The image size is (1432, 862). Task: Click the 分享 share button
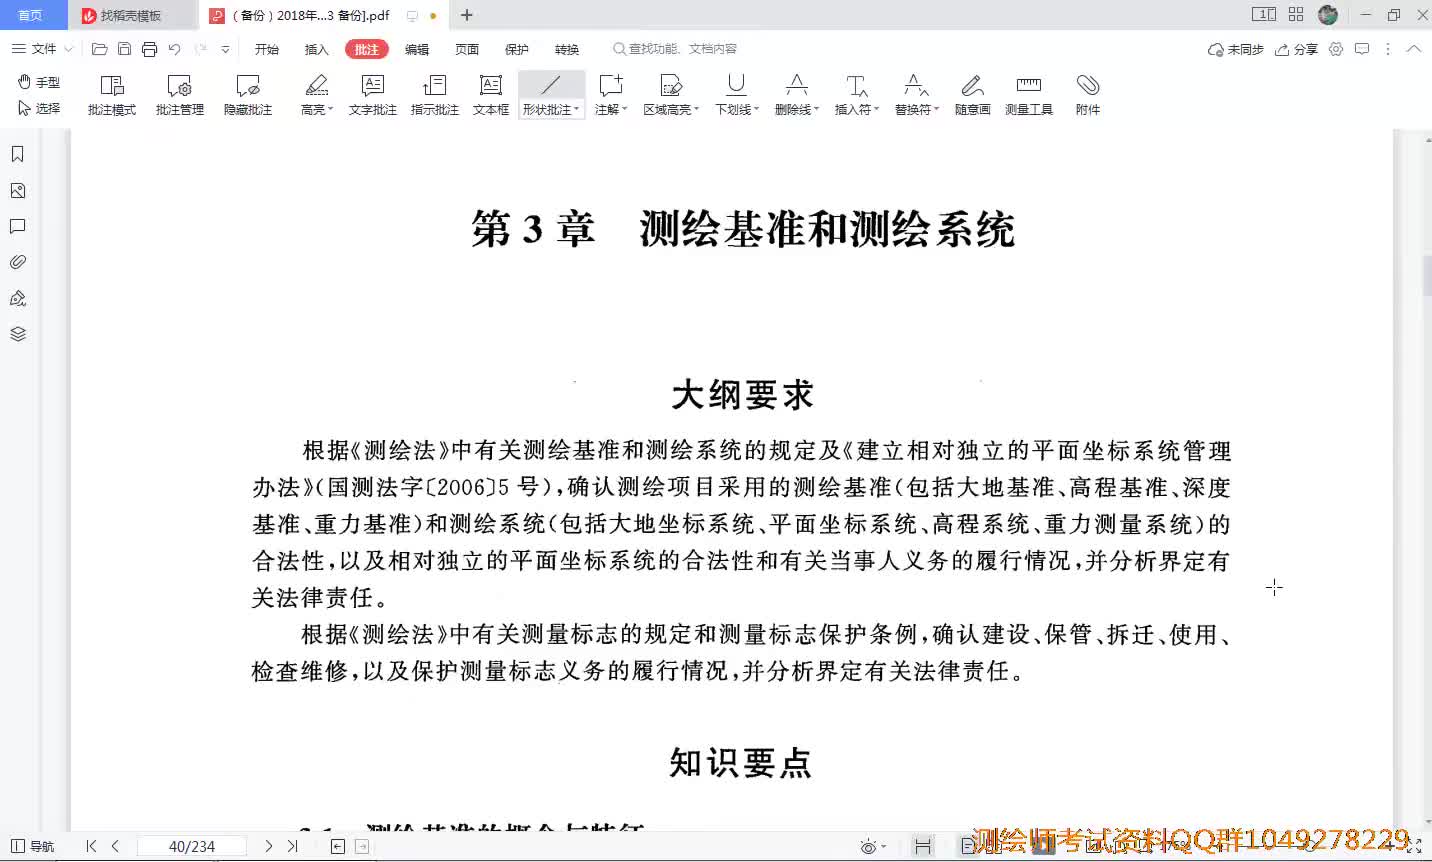click(x=1297, y=49)
